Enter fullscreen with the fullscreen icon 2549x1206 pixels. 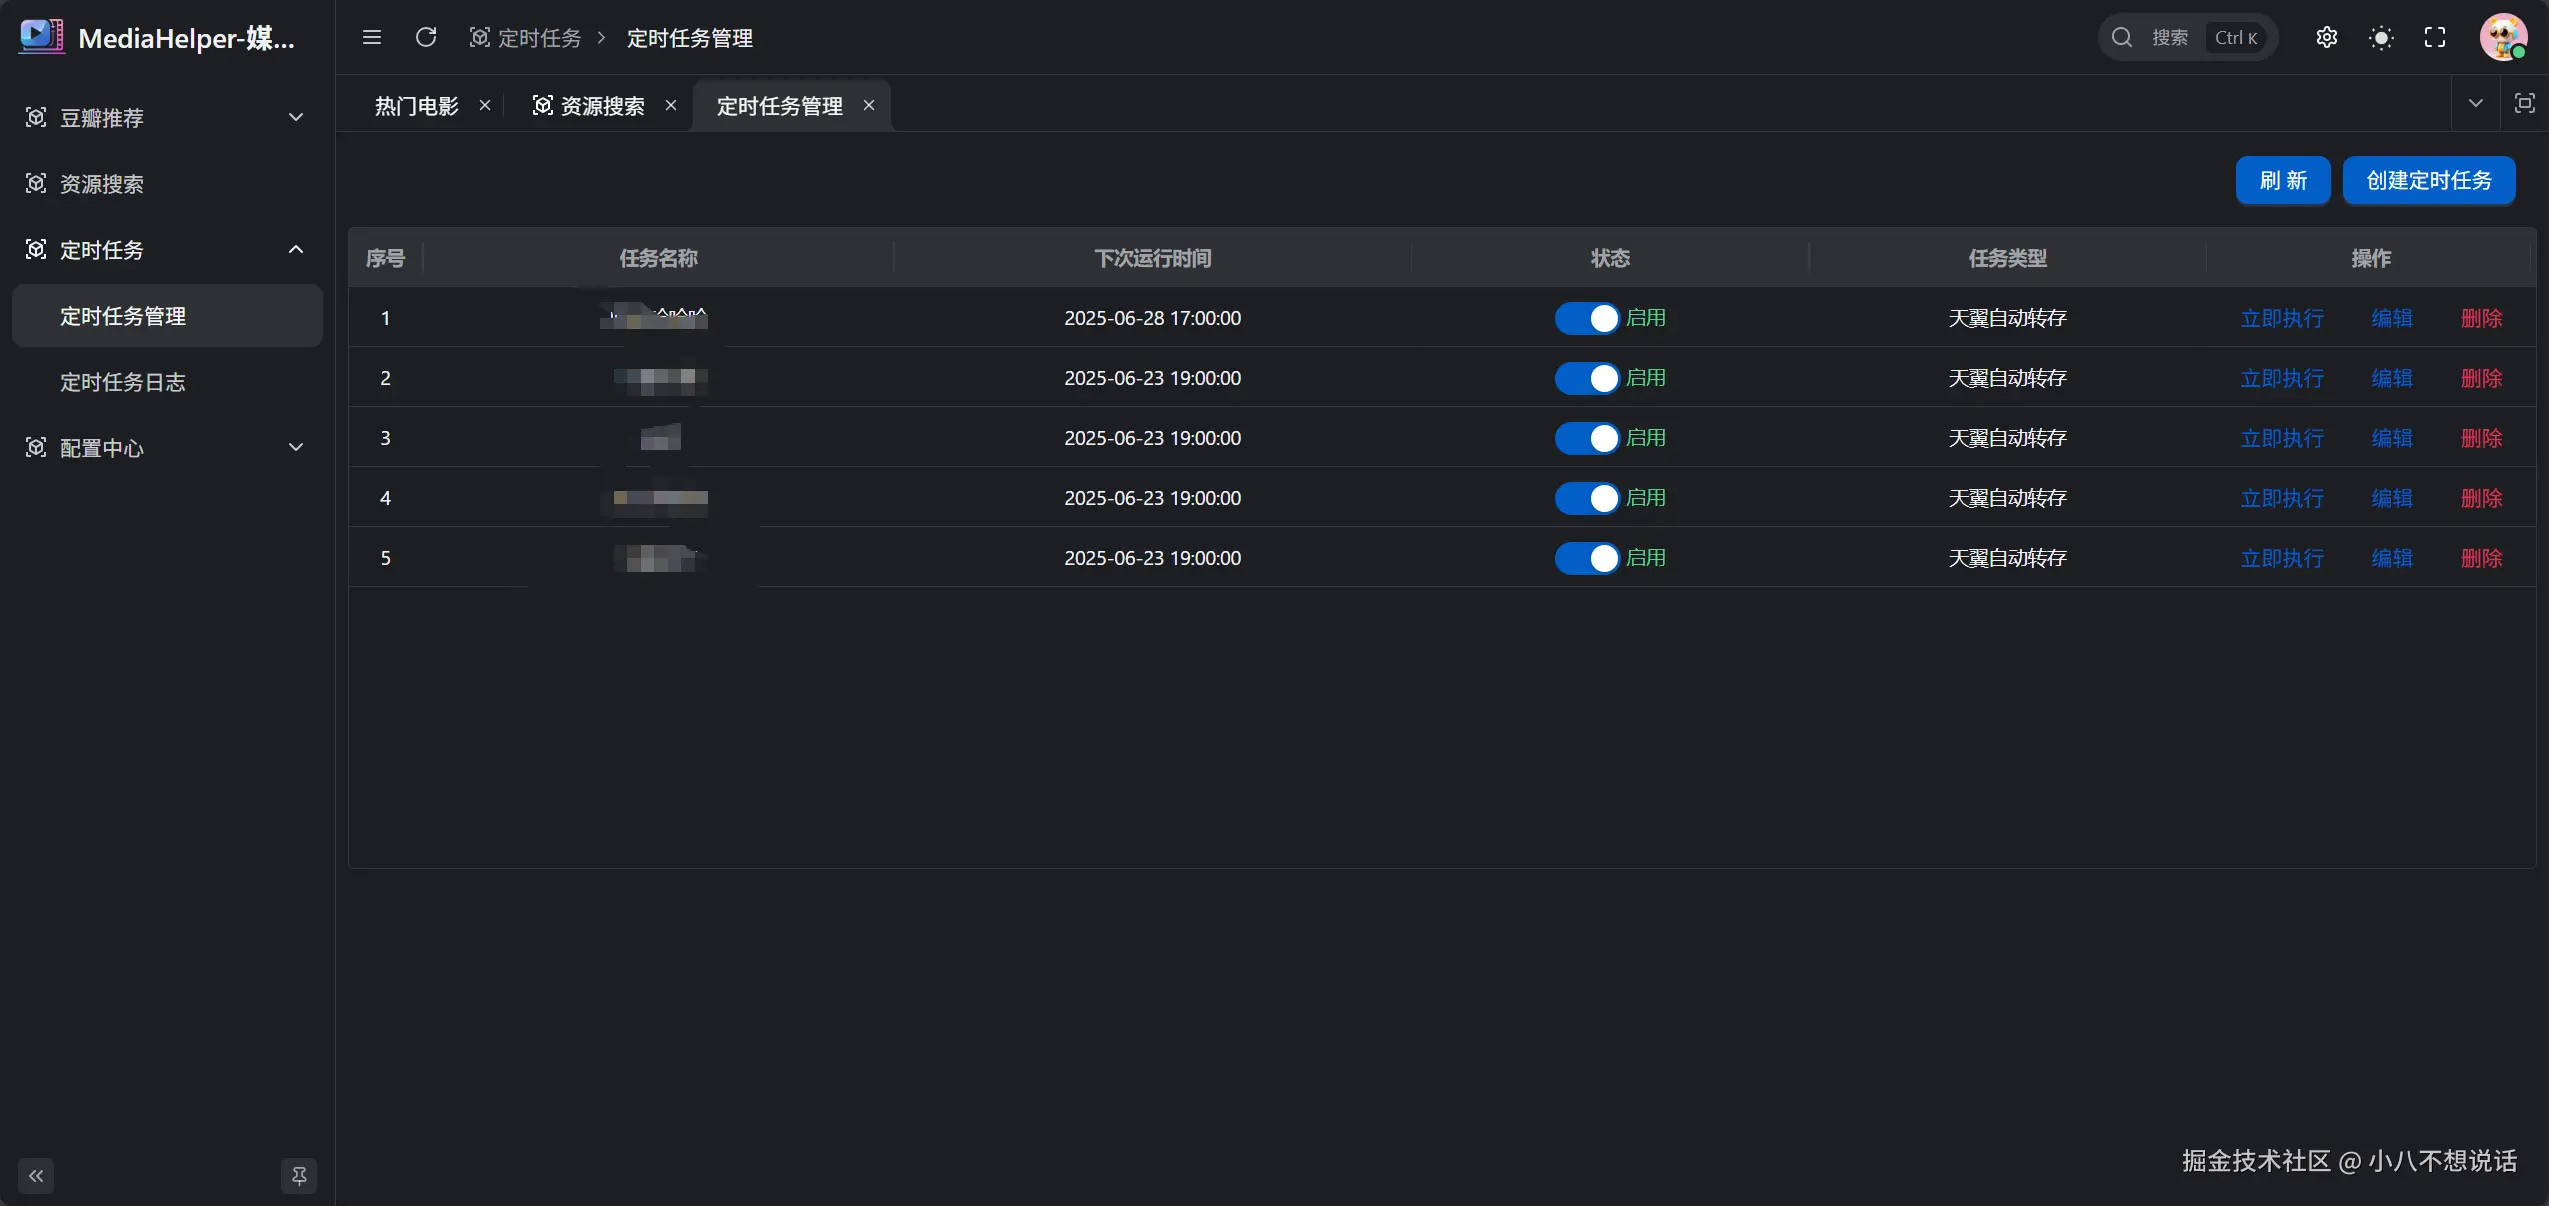(x=2435, y=38)
